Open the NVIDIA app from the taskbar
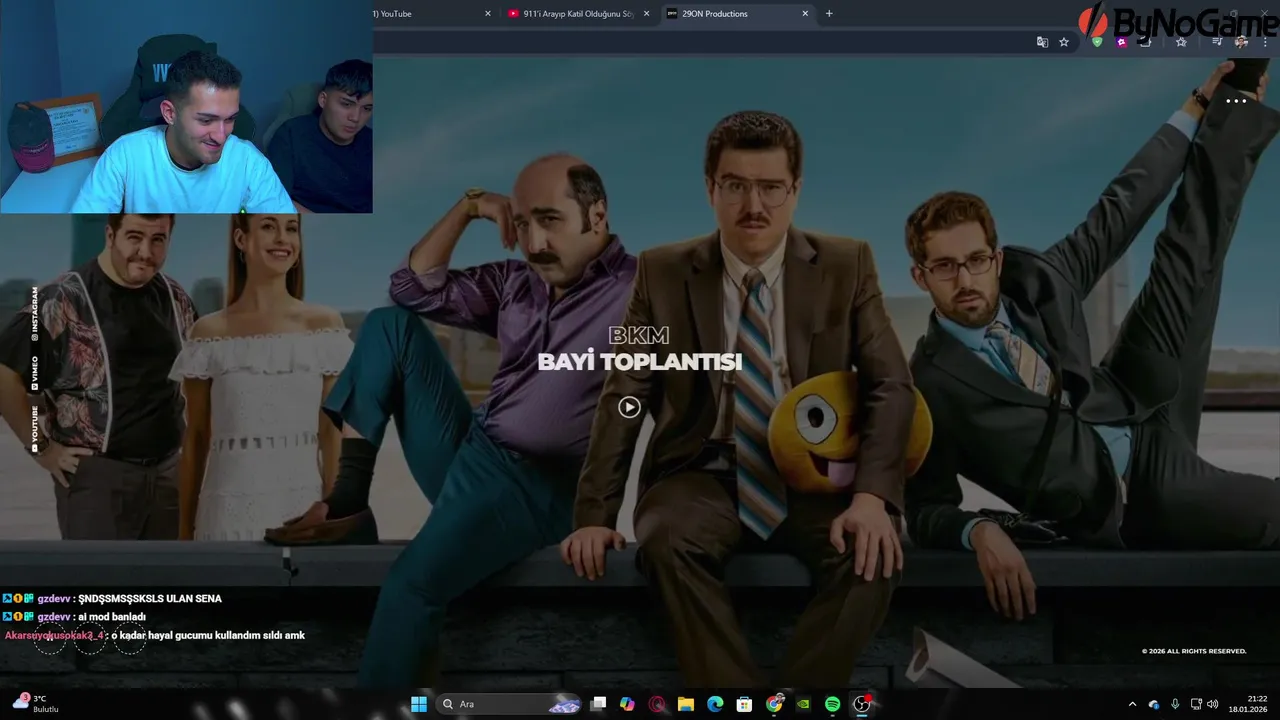The height and width of the screenshot is (720, 1280). click(803, 704)
